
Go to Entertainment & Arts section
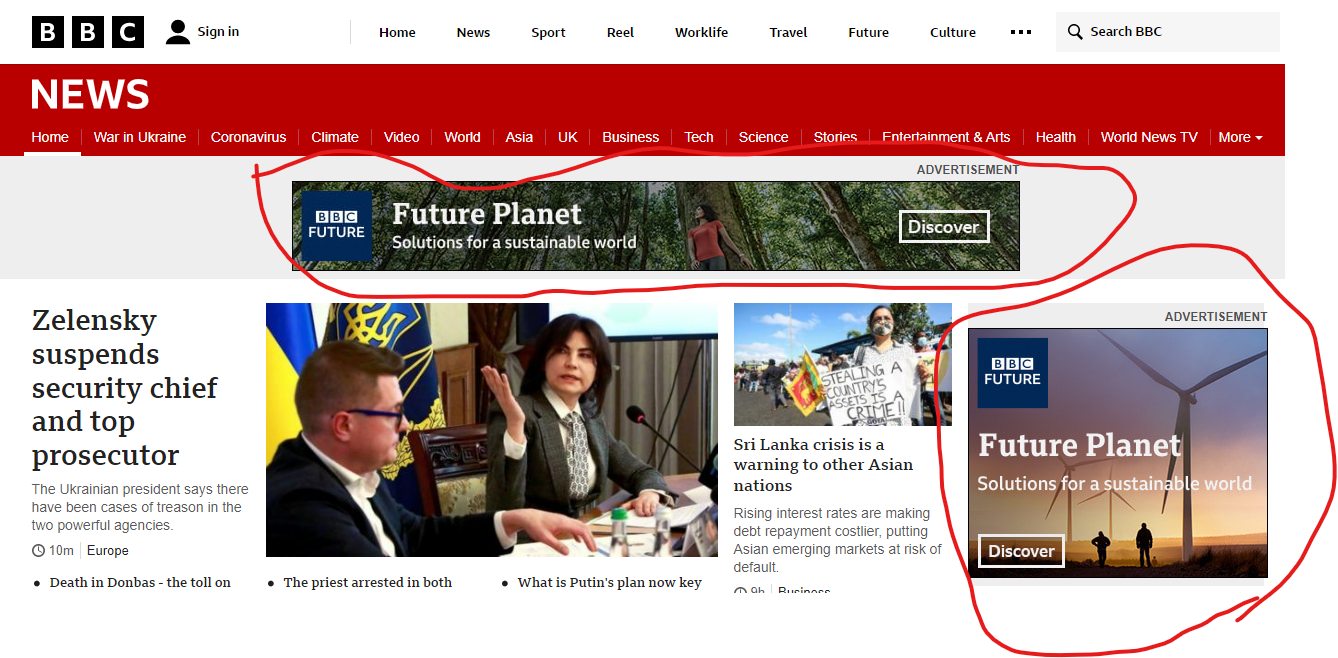click(946, 137)
